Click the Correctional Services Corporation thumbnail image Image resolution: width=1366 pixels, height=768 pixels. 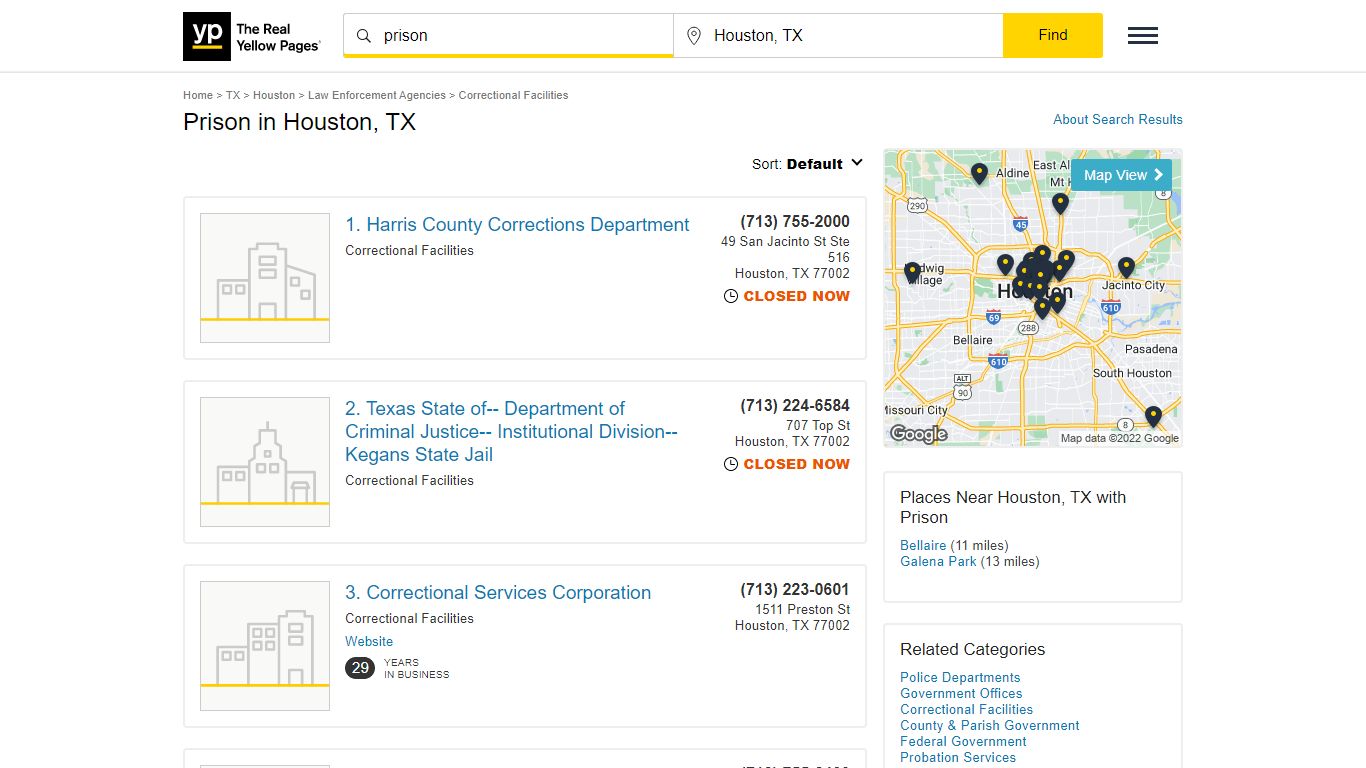(265, 646)
